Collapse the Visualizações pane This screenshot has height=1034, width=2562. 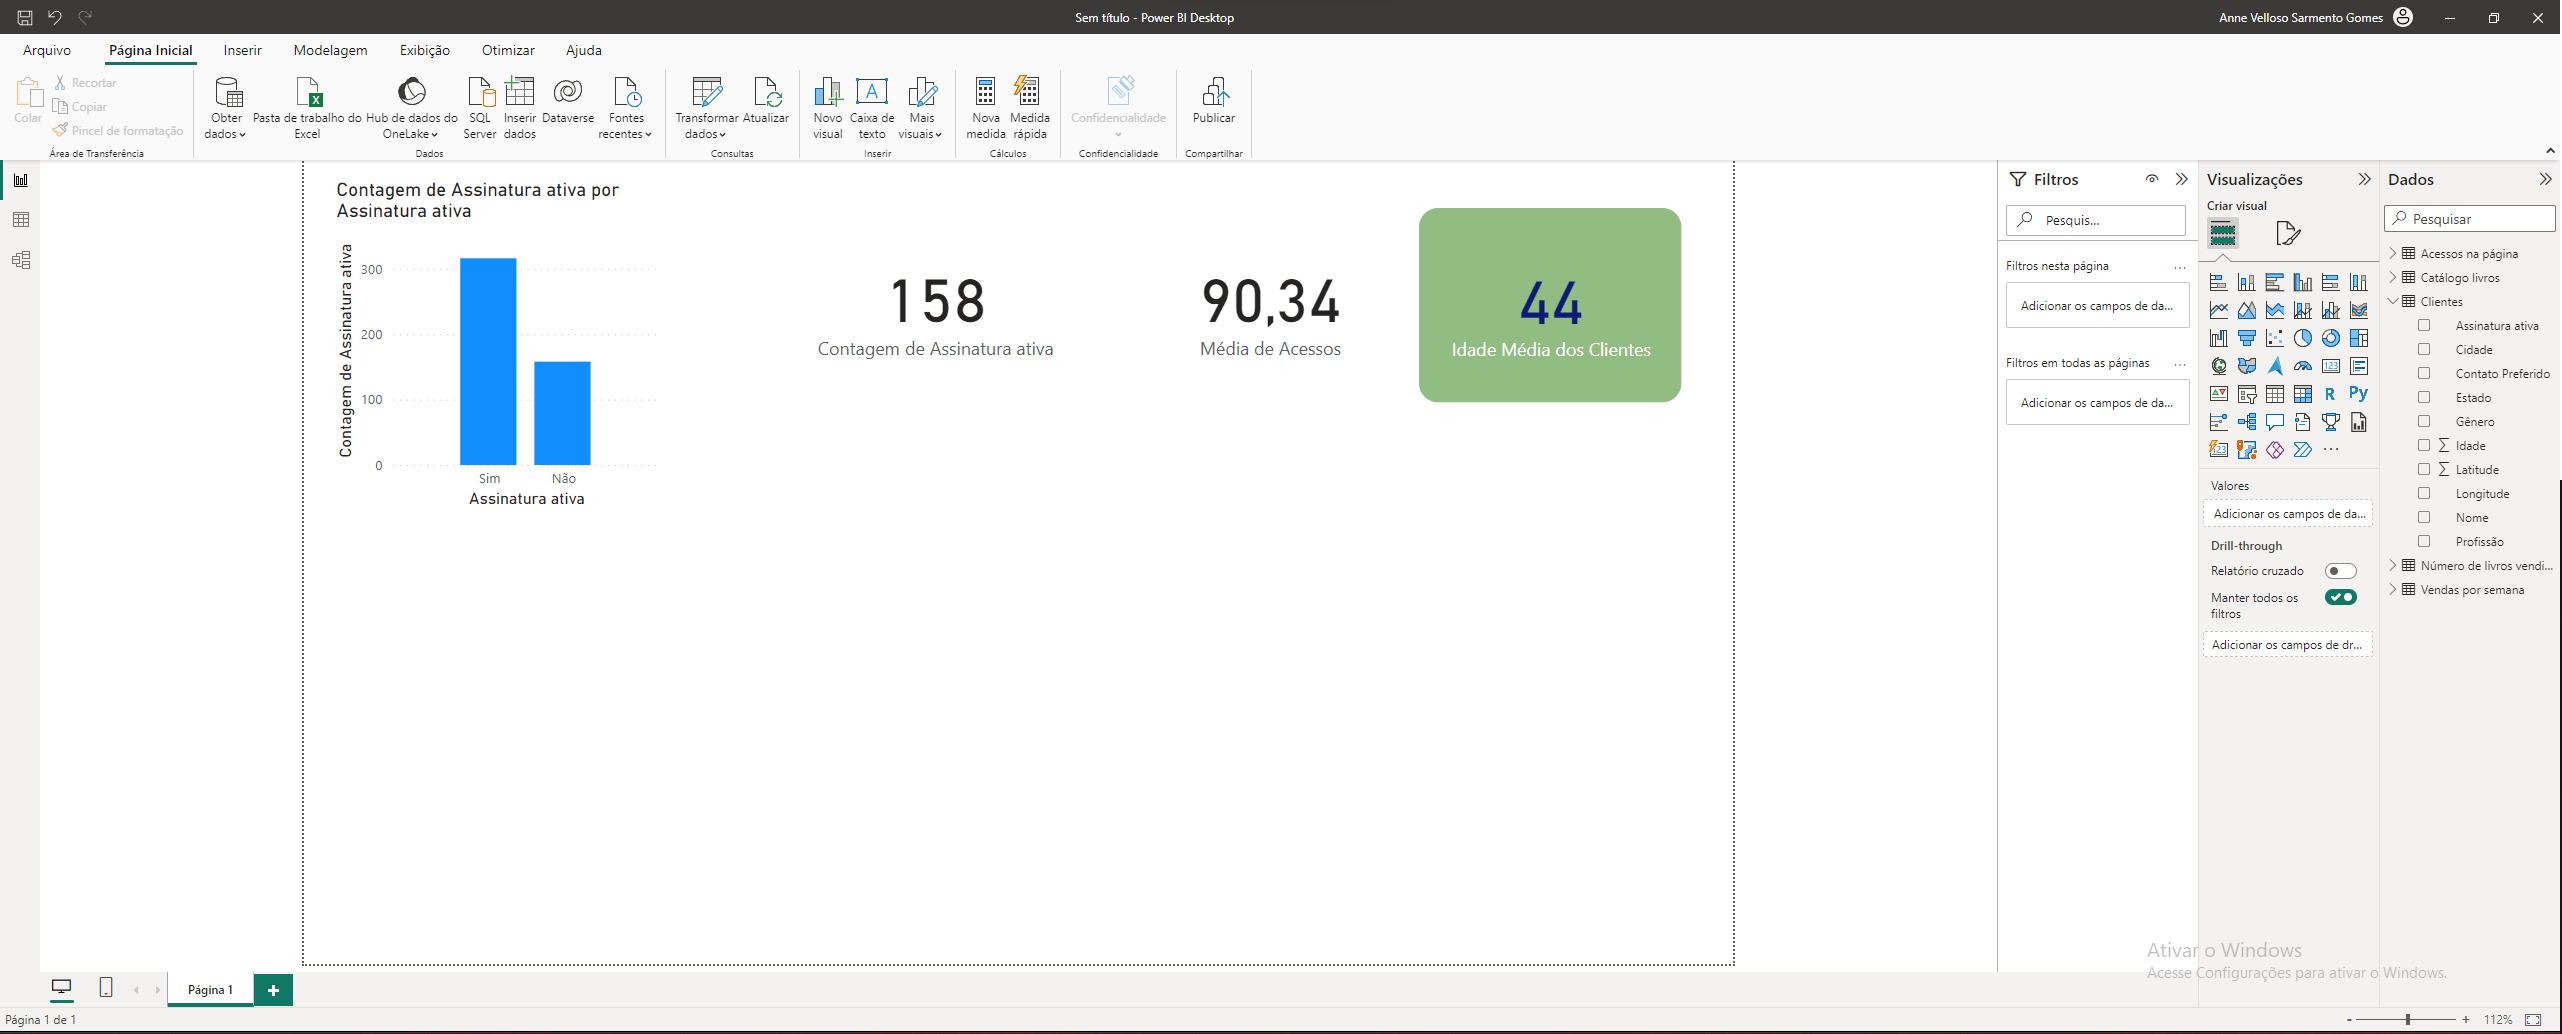coord(2364,179)
